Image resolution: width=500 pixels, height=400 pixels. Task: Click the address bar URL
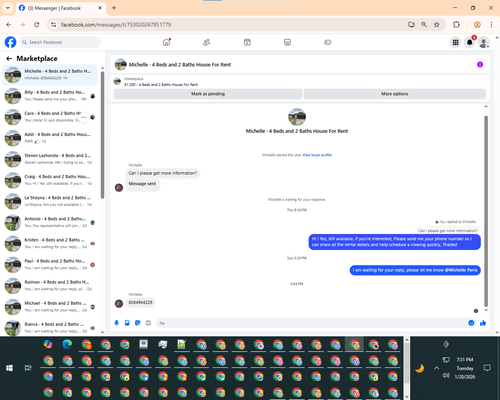click(x=116, y=25)
